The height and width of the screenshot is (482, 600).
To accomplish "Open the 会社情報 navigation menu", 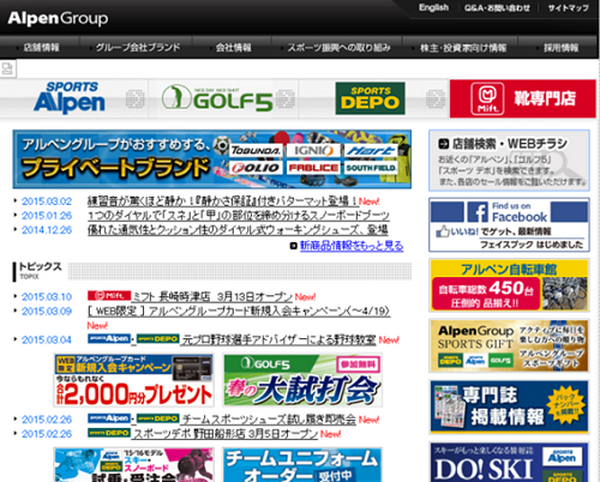I will pyautogui.click(x=232, y=47).
